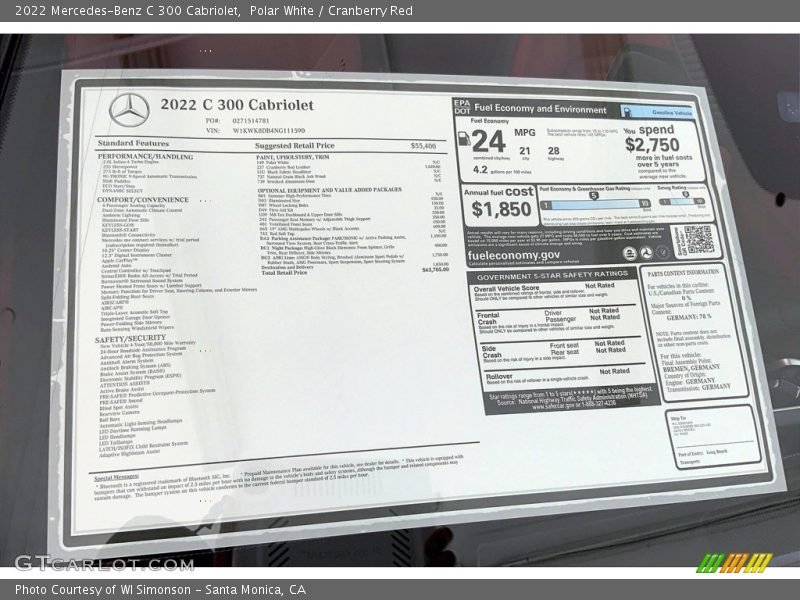Select the page title '2022 Mercedes-Benz C 300 Cabriolet'

(128, 10)
